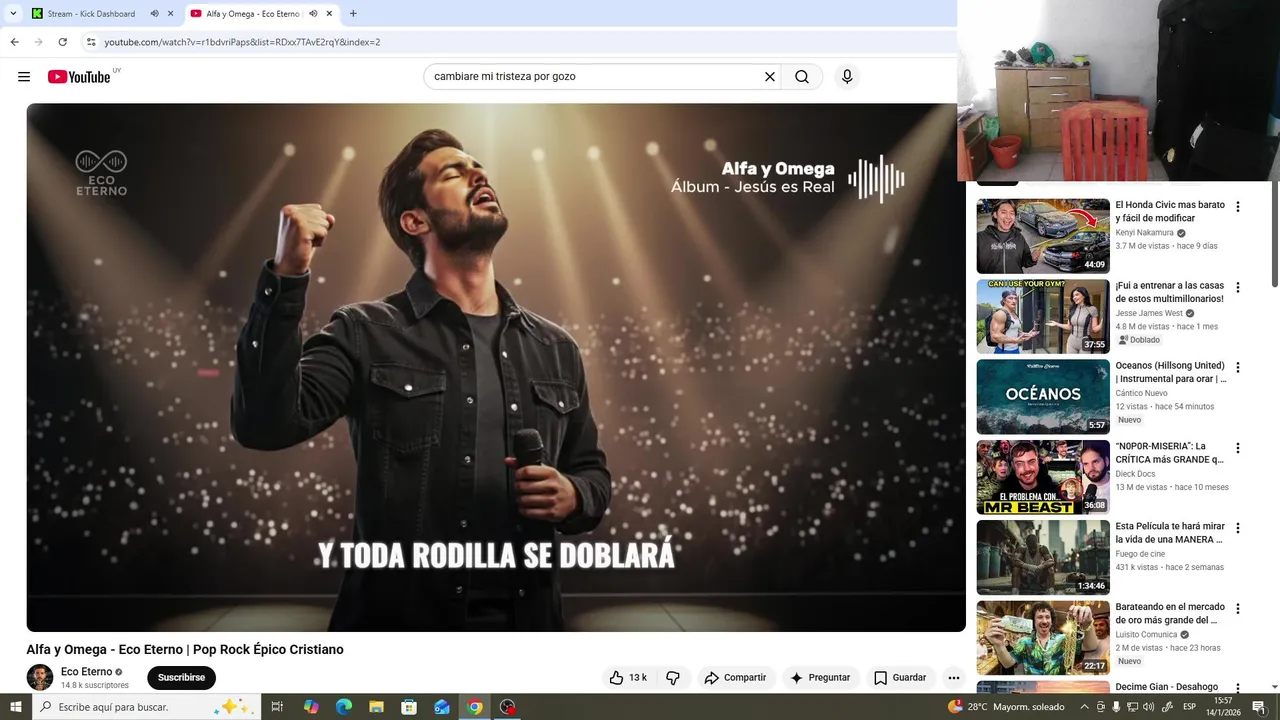Image resolution: width=1280 pixels, height=720 pixels.
Task: Open Honda Civic video thumbnail
Action: 1043,236
